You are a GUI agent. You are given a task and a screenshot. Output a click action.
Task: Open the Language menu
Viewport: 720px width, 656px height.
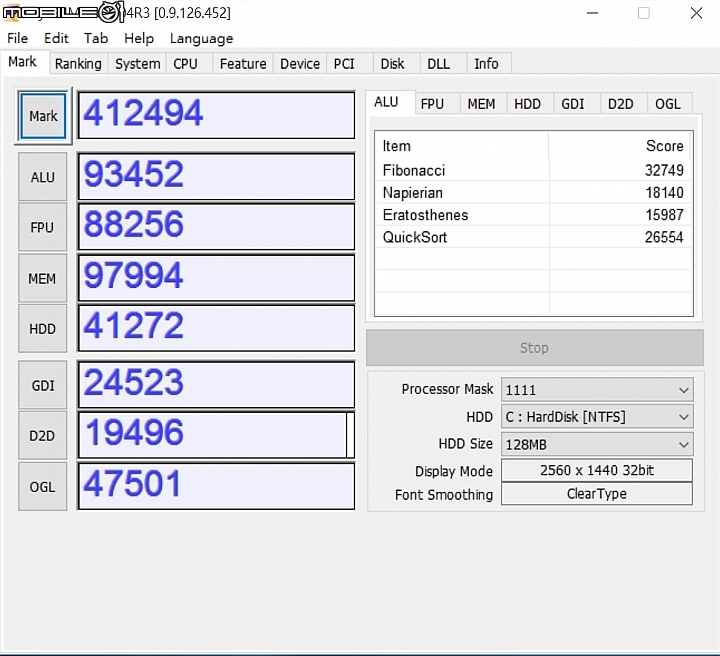point(202,39)
